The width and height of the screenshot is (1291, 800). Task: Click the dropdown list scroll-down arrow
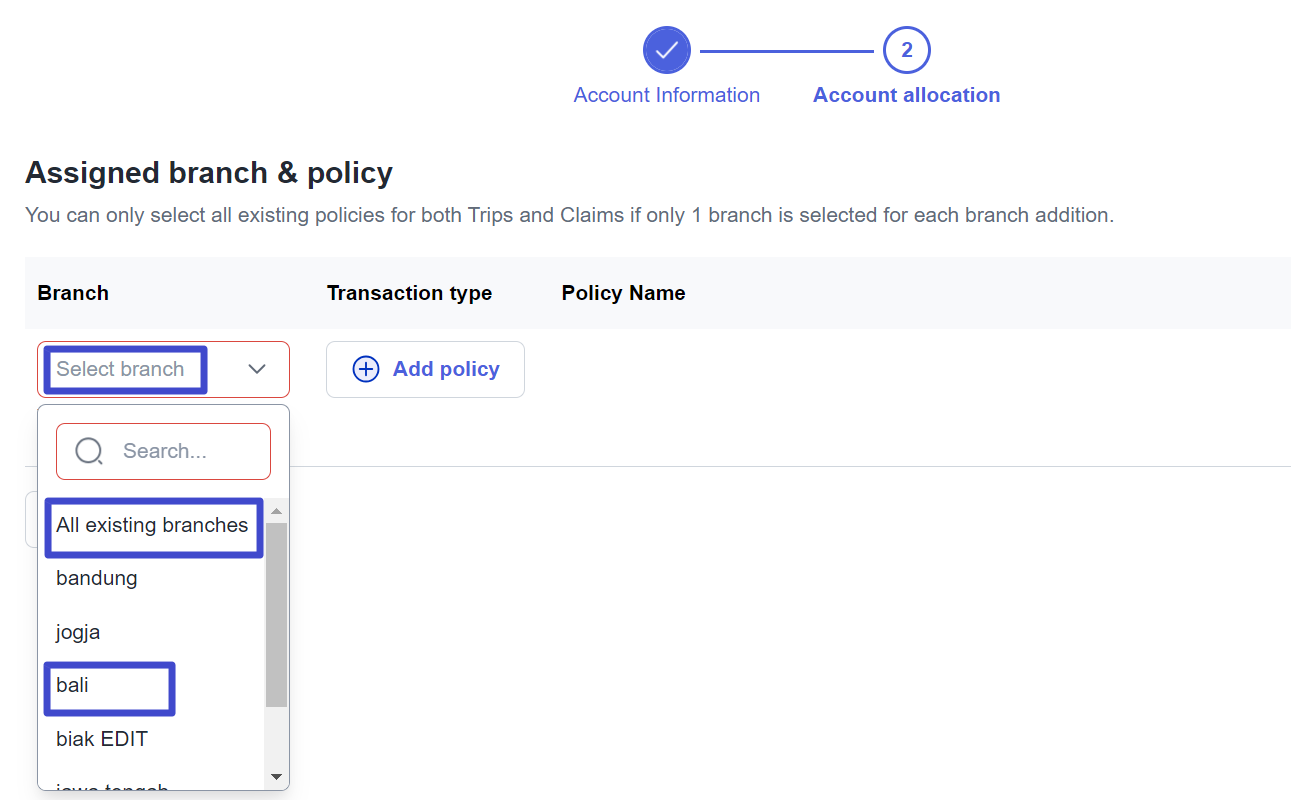pyautogui.click(x=277, y=777)
